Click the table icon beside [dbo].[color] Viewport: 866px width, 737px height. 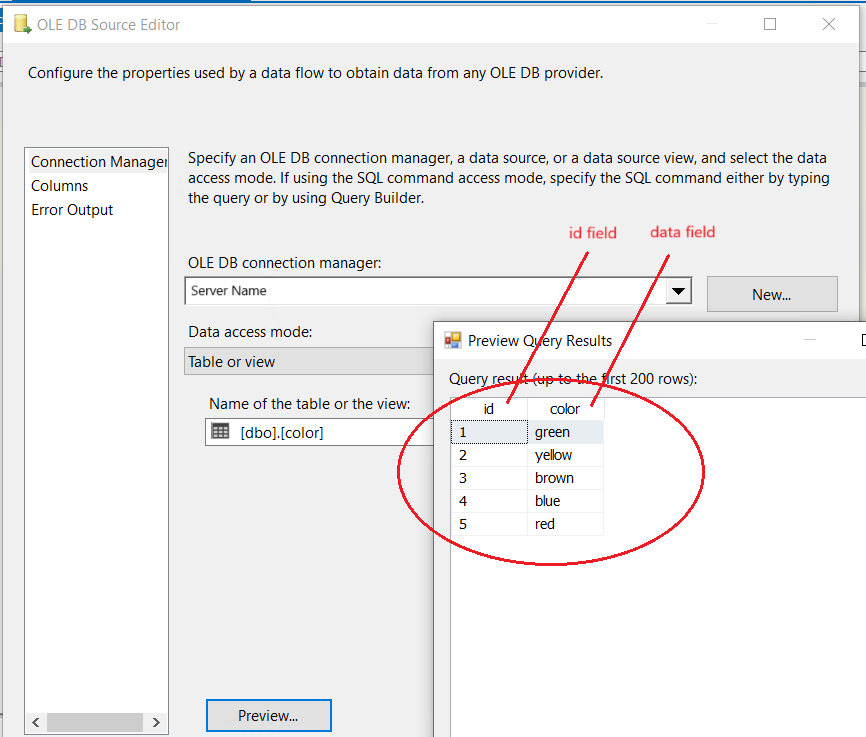[x=221, y=432]
